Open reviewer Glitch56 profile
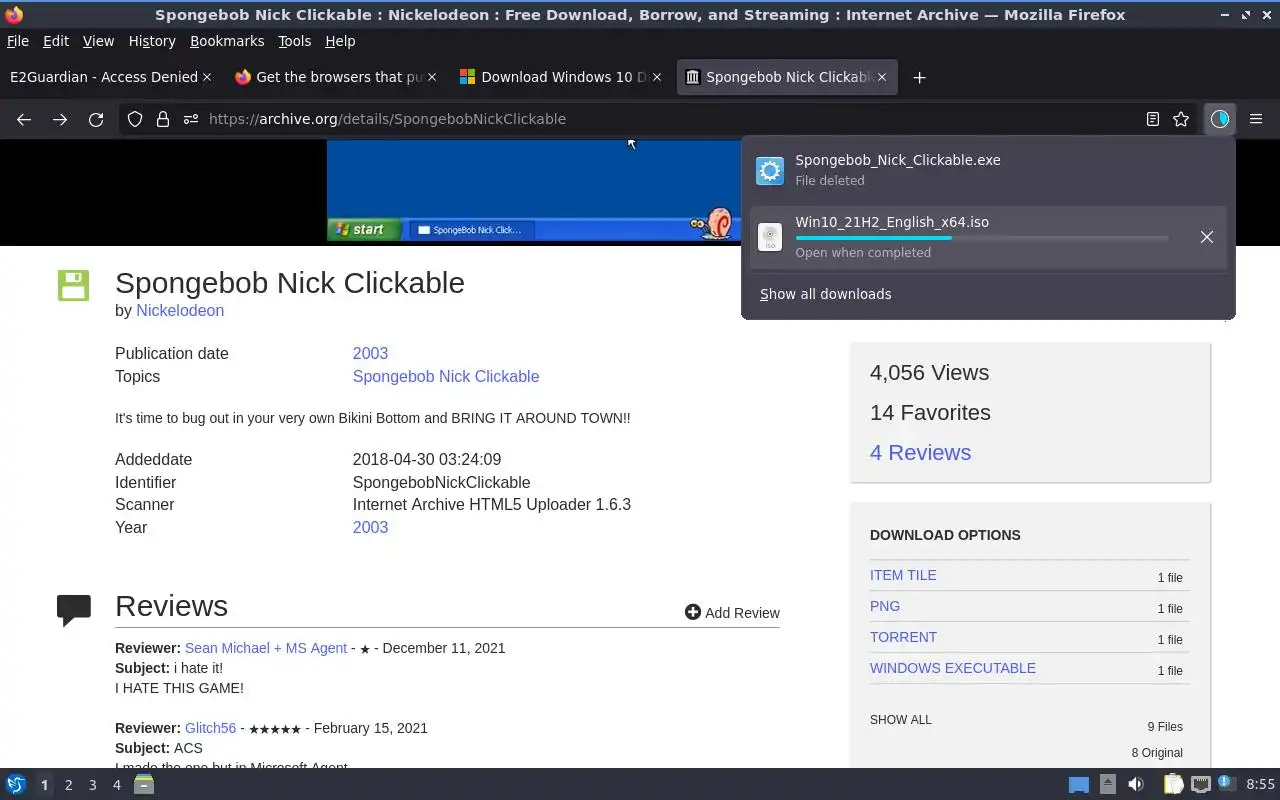The height and width of the screenshot is (800, 1280). [x=210, y=728]
